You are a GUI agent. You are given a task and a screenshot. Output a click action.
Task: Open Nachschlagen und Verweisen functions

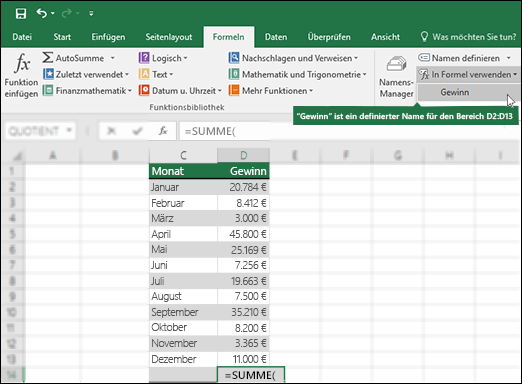click(x=293, y=58)
